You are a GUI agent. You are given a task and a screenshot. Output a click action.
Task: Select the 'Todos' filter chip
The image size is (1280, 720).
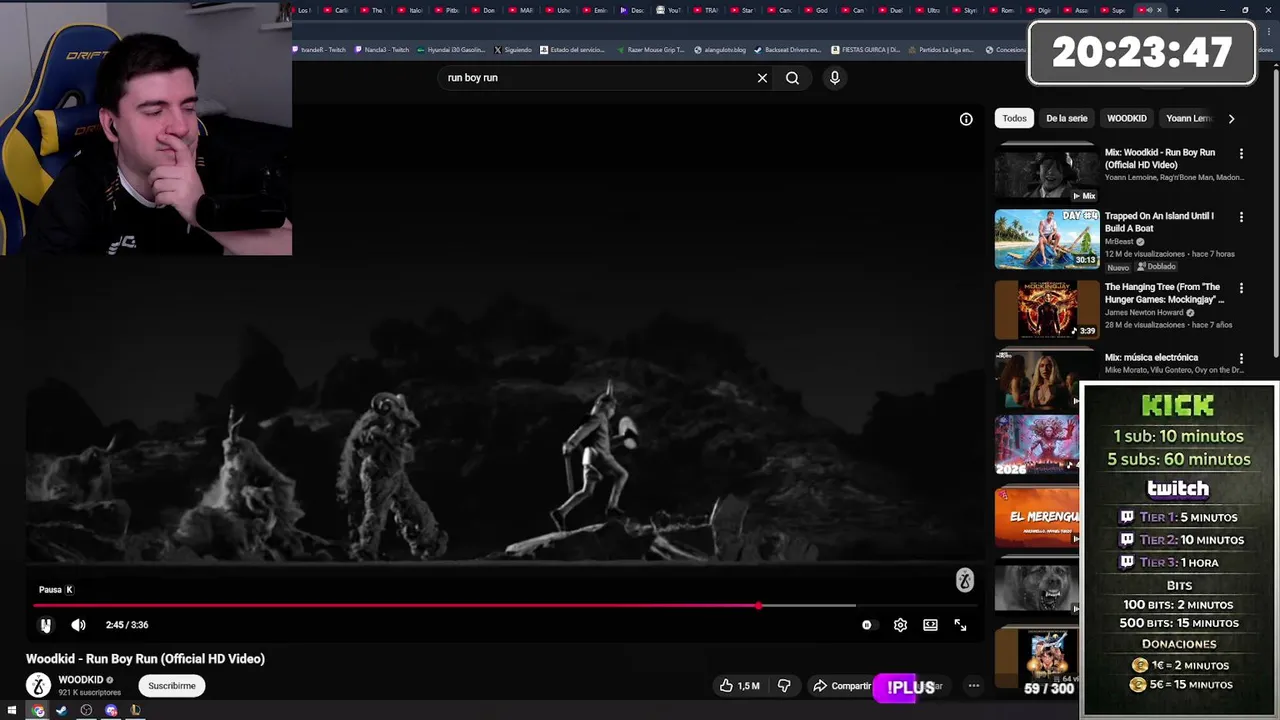[x=1014, y=118]
